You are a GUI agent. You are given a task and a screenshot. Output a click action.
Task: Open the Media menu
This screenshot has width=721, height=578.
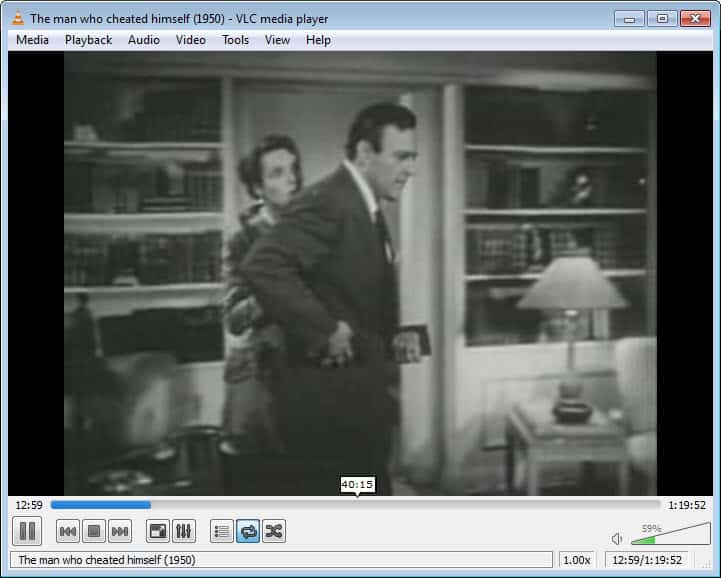coord(32,40)
